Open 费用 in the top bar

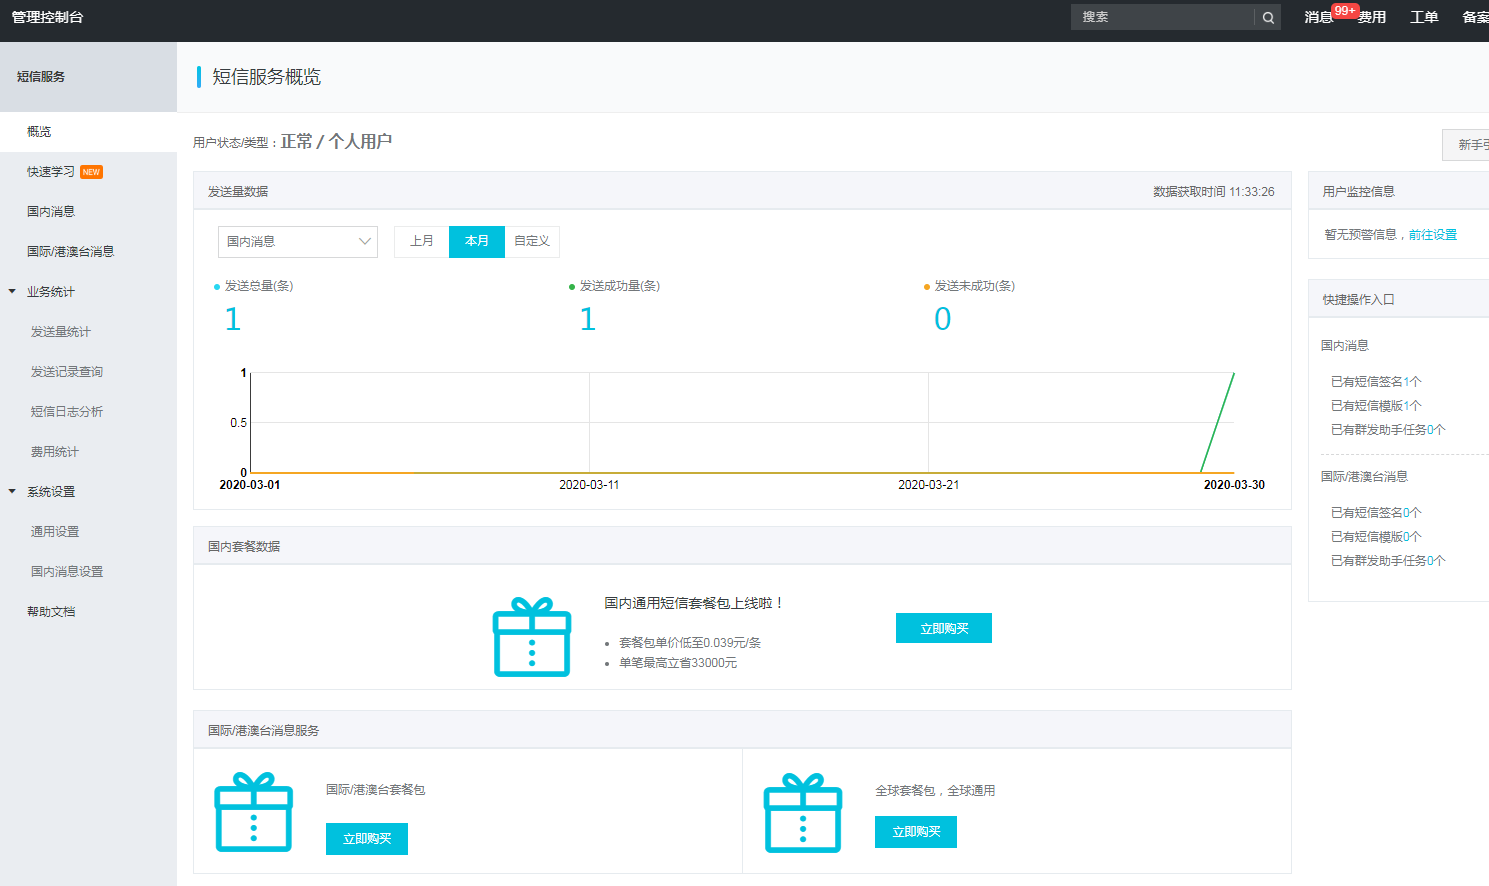coord(1372,17)
